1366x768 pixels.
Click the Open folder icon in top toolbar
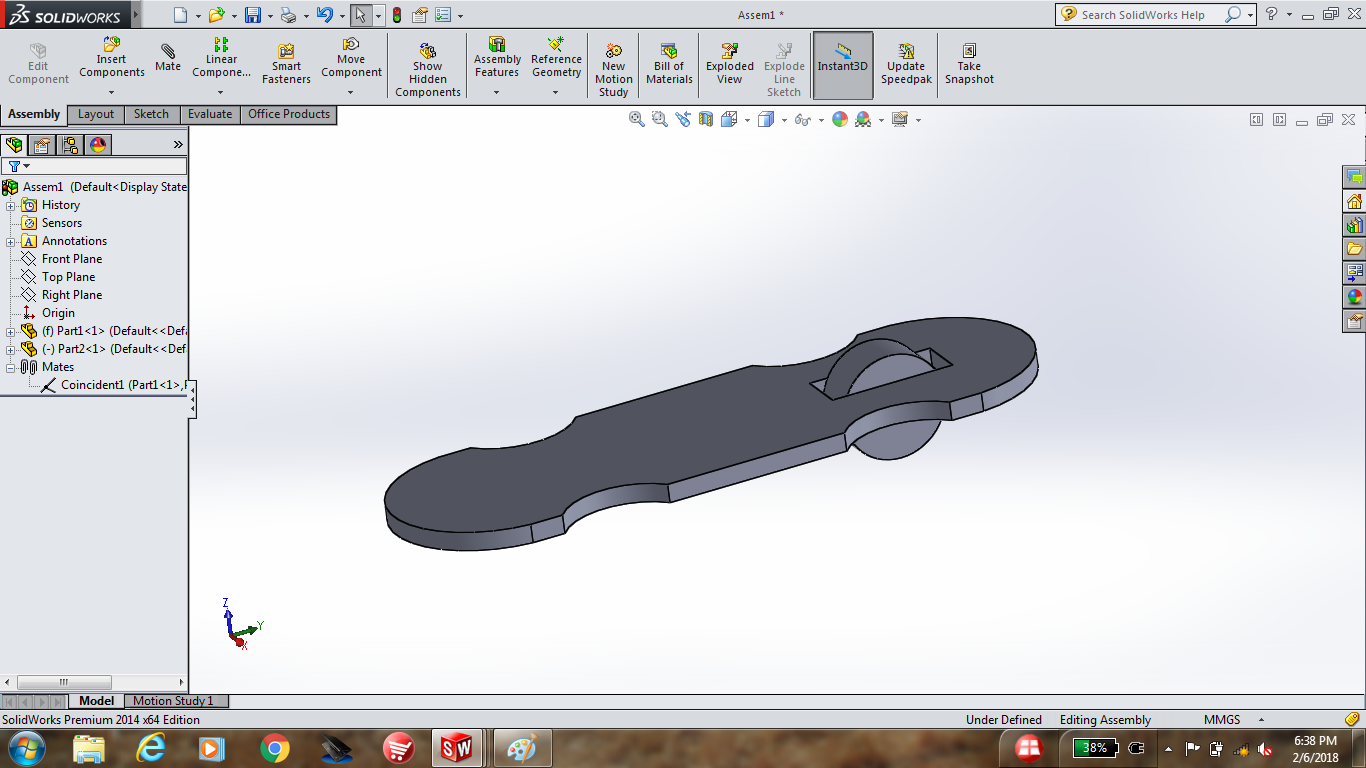(x=216, y=15)
